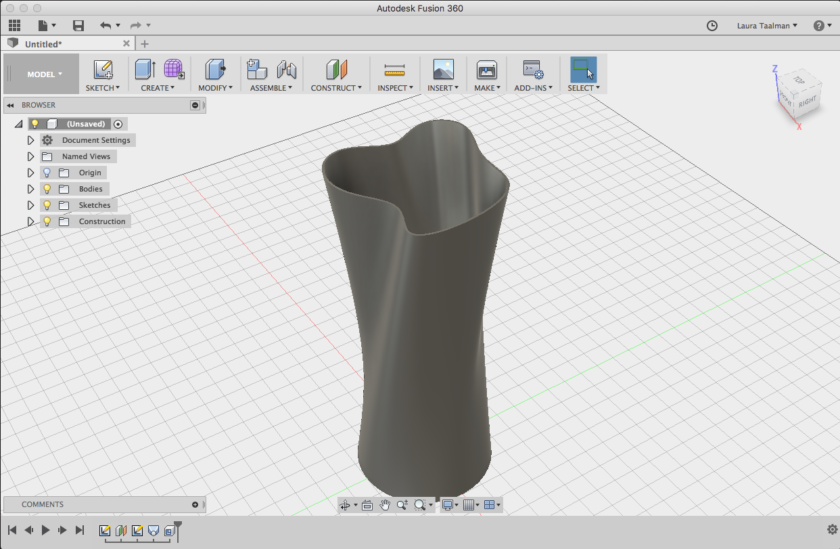Add a new design tab
Viewport: 840px width, 549px height.
click(x=145, y=44)
